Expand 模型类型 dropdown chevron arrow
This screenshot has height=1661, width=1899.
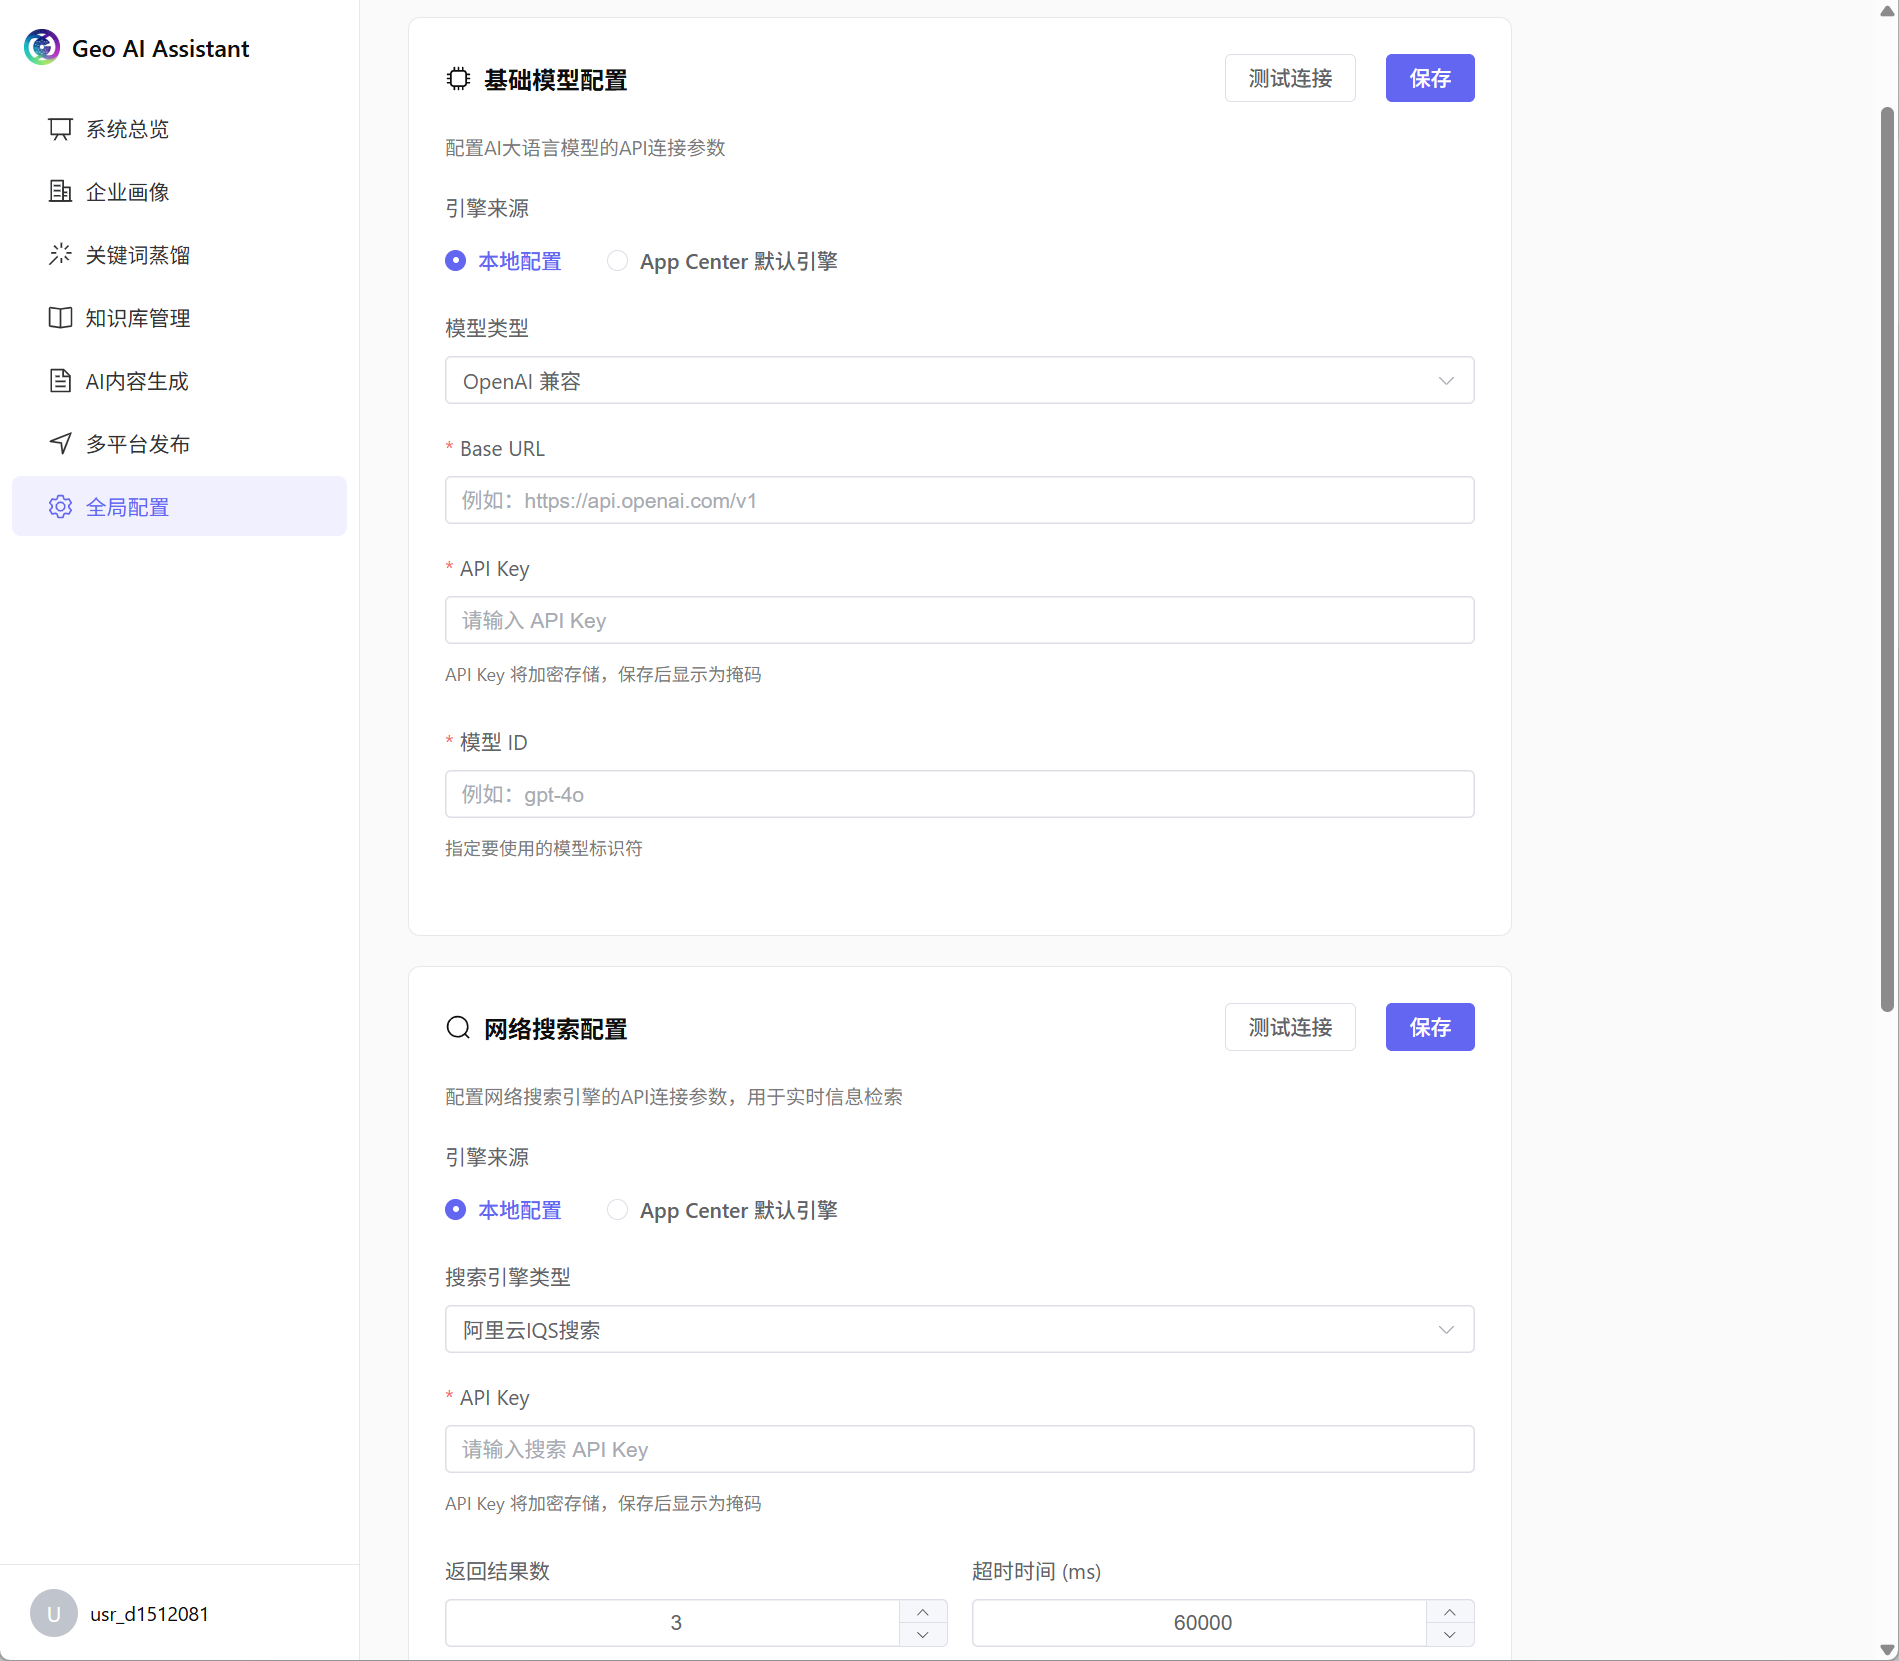click(x=1446, y=381)
